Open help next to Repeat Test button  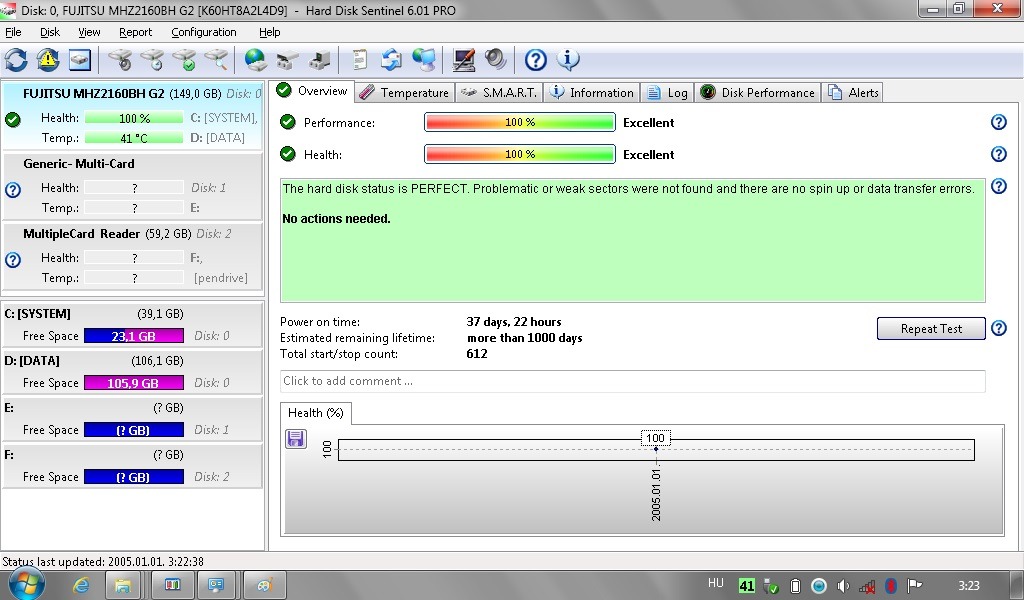(999, 328)
